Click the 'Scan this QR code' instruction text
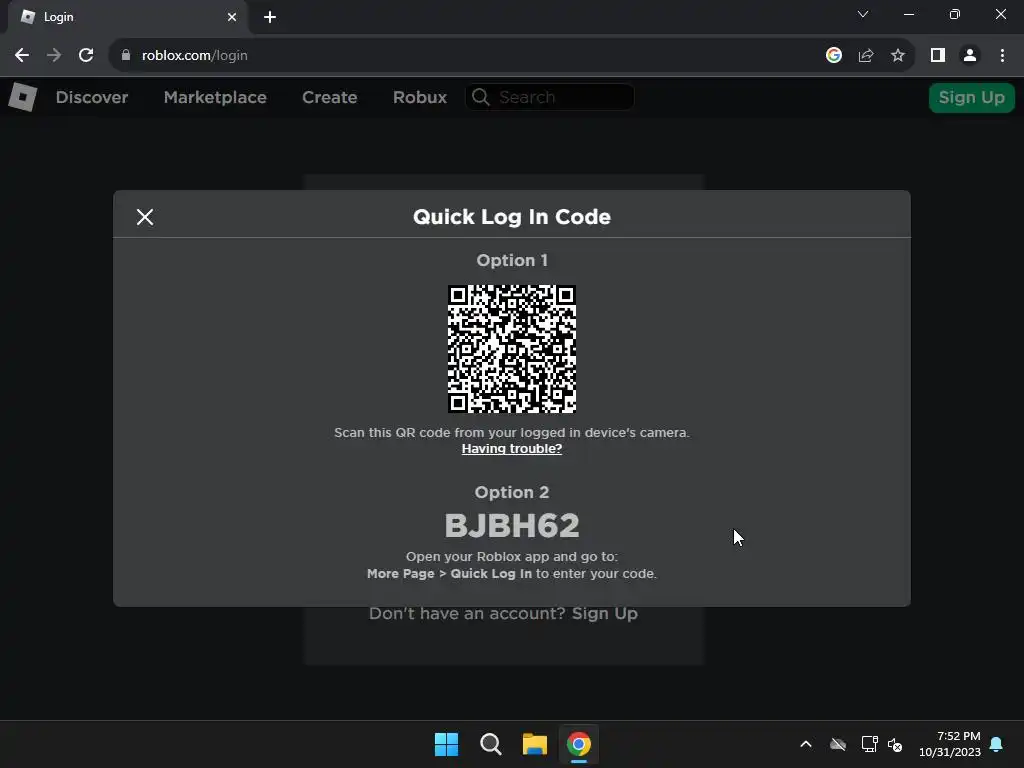This screenshot has width=1024, height=768. click(x=511, y=432)
